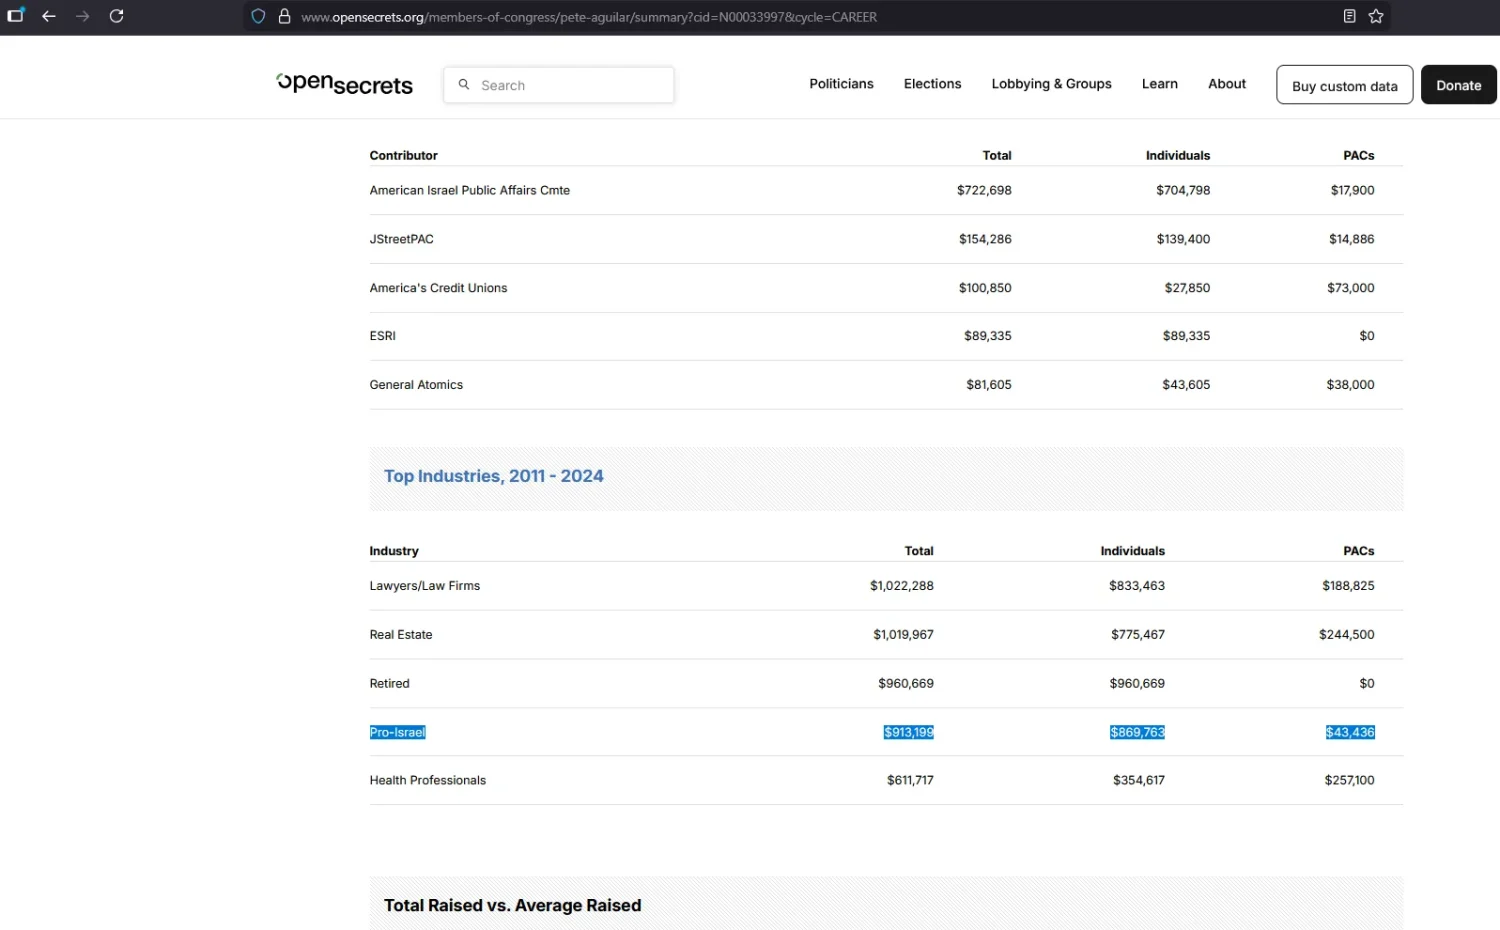The image size is (1500, 930).
Task: Open the tabs overview icon
Action: 15,15
